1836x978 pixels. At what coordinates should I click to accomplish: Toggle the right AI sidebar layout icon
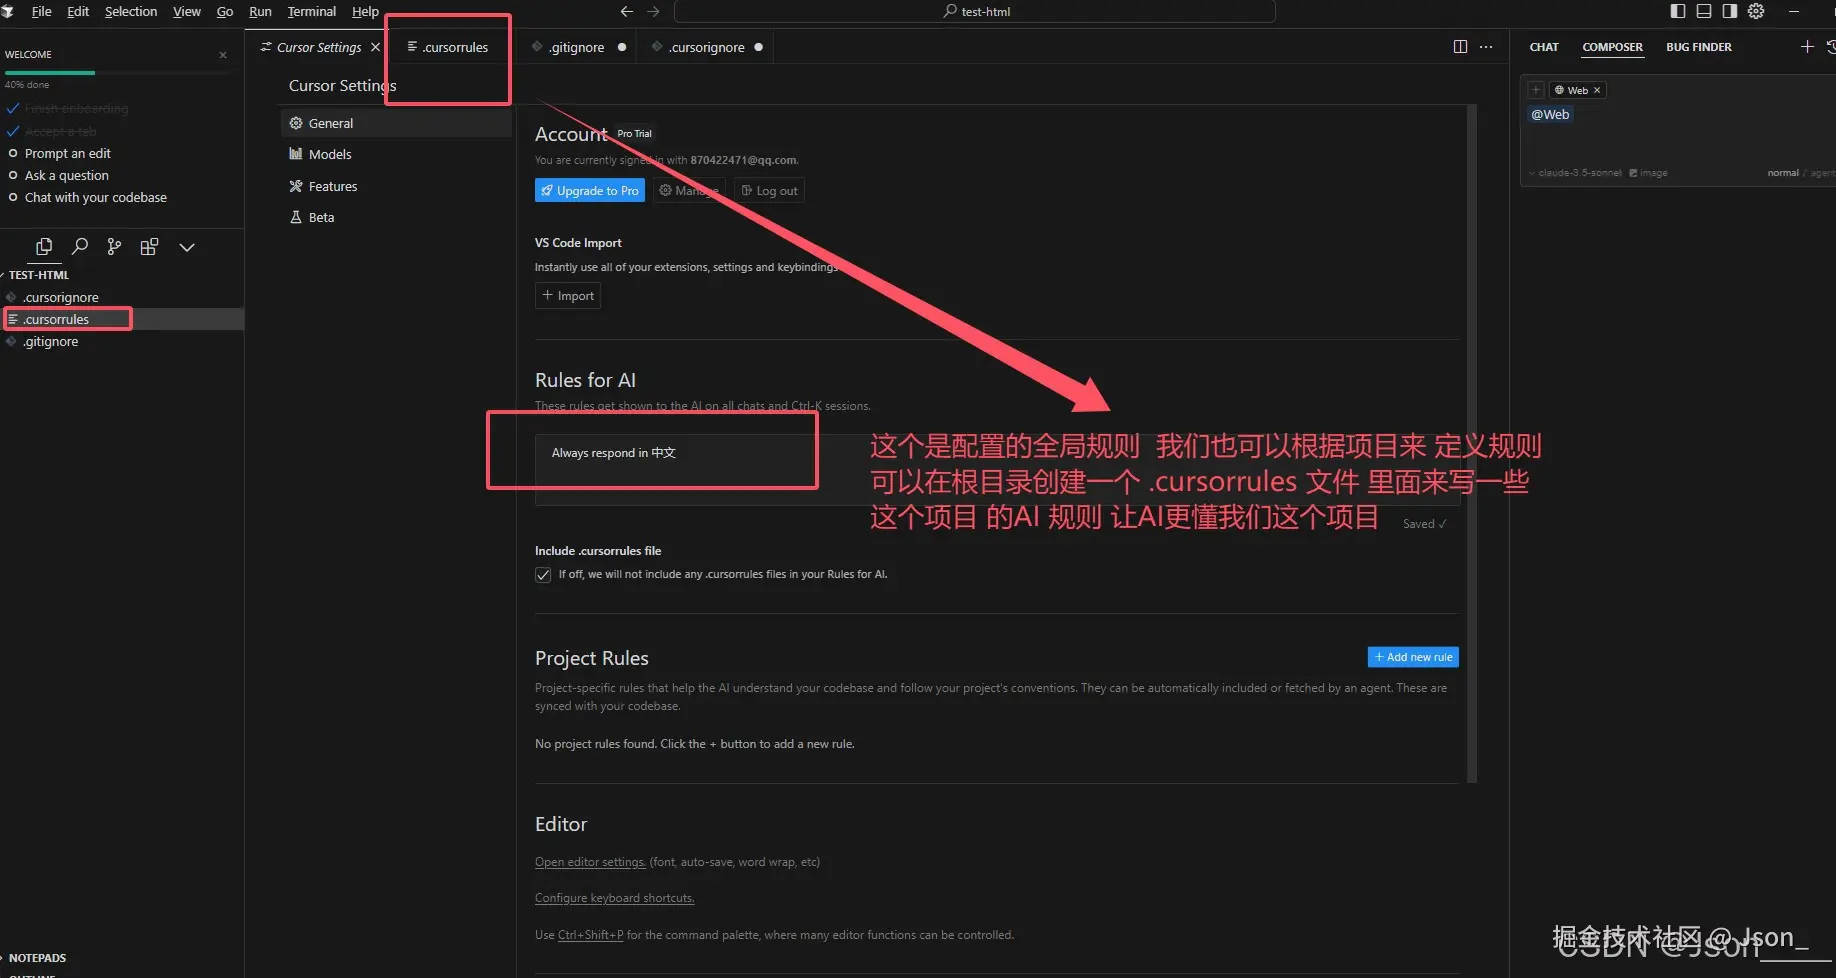1730,11
